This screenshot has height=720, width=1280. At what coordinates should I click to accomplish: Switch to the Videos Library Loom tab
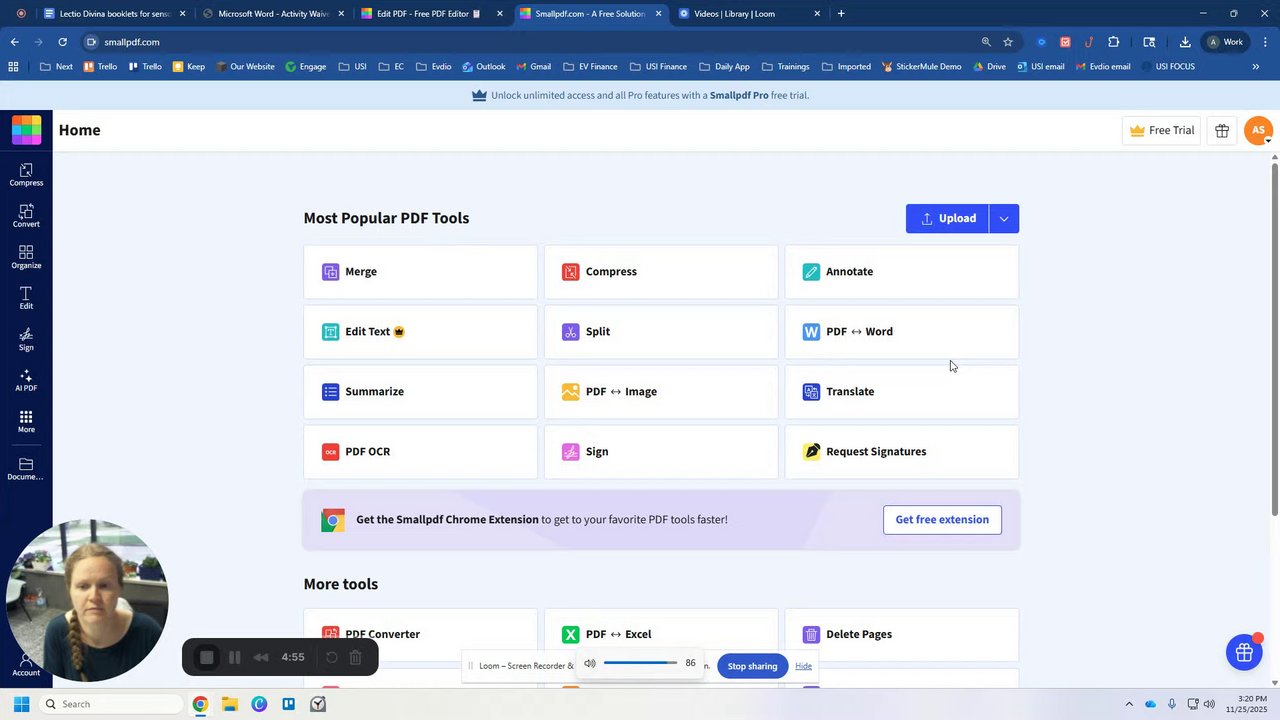point(750,14)
